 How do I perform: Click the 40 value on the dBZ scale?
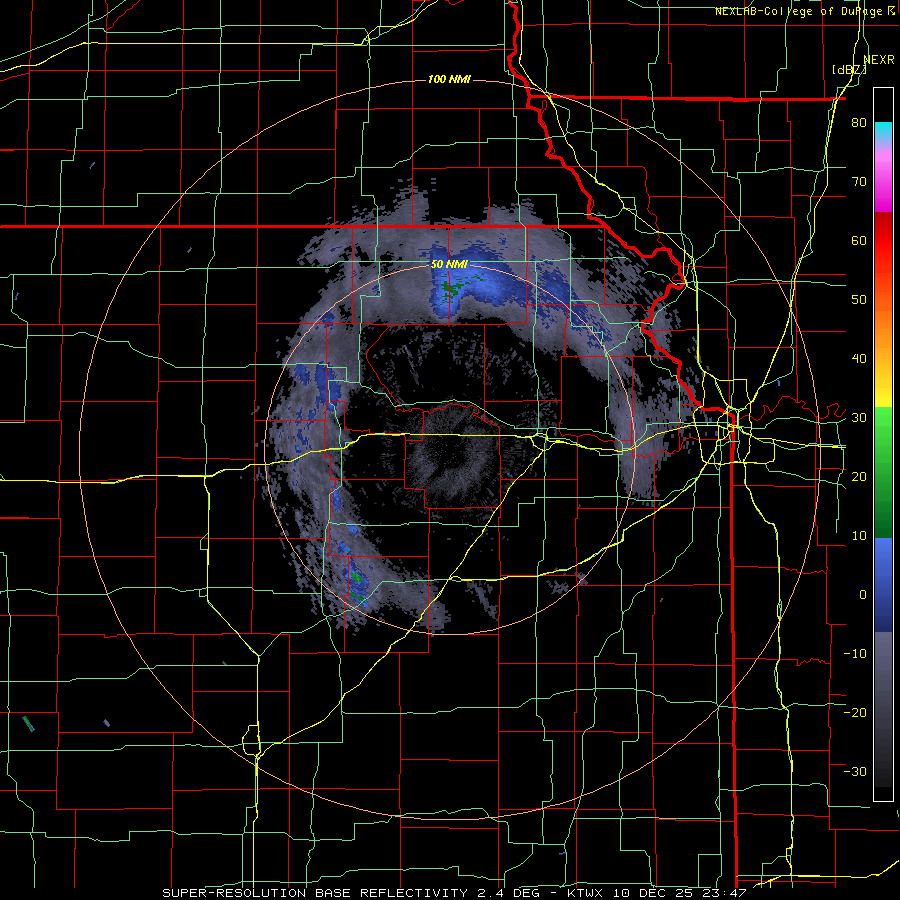(x=859, y=359)
